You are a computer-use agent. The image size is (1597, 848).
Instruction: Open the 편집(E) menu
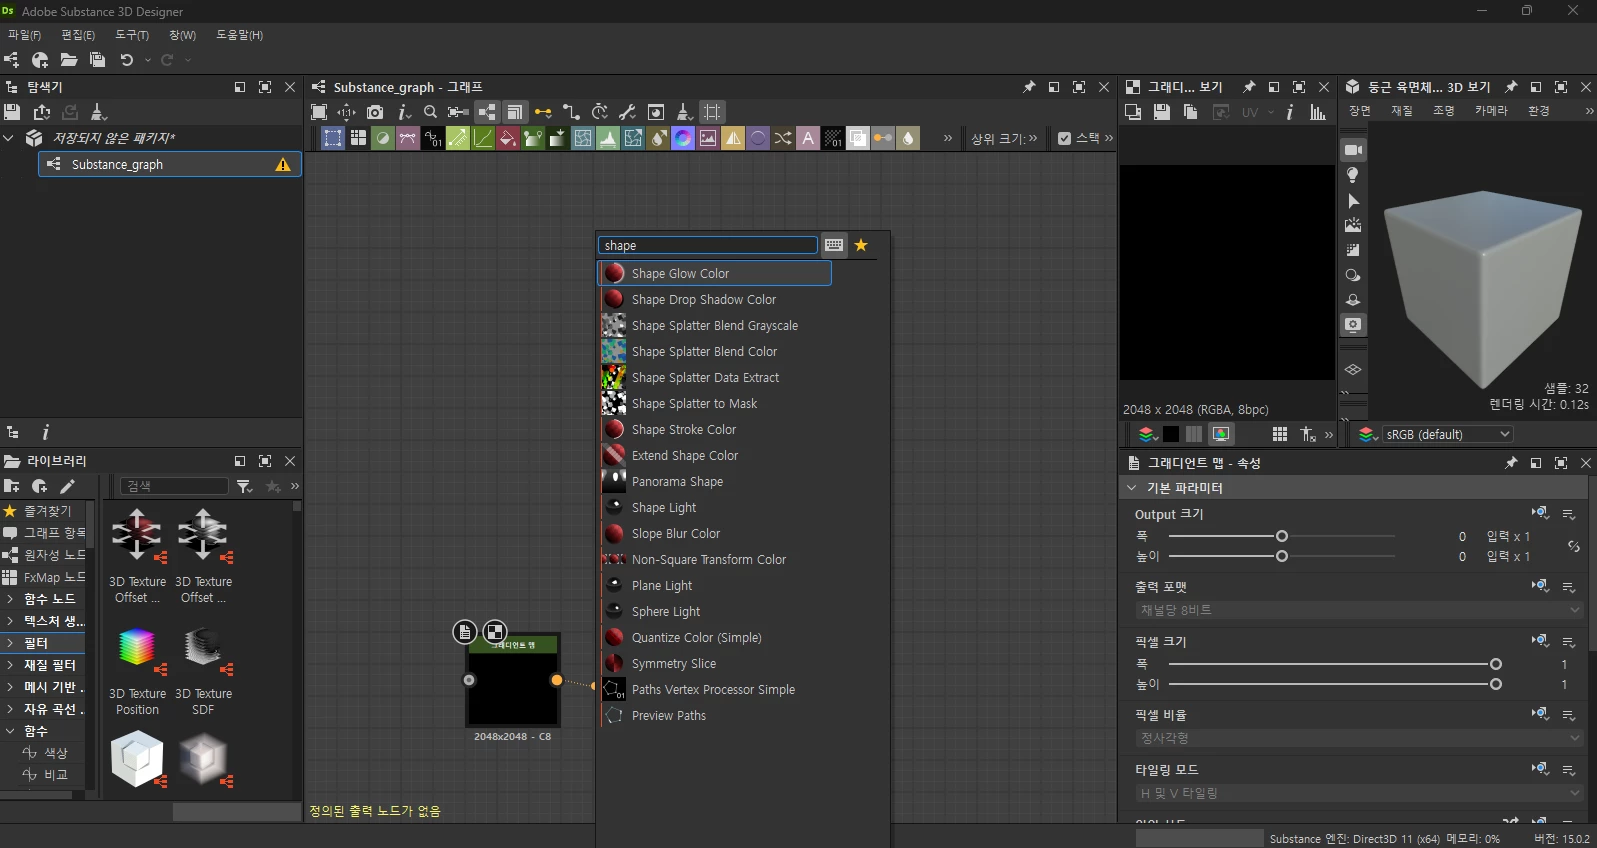(78, 35)
